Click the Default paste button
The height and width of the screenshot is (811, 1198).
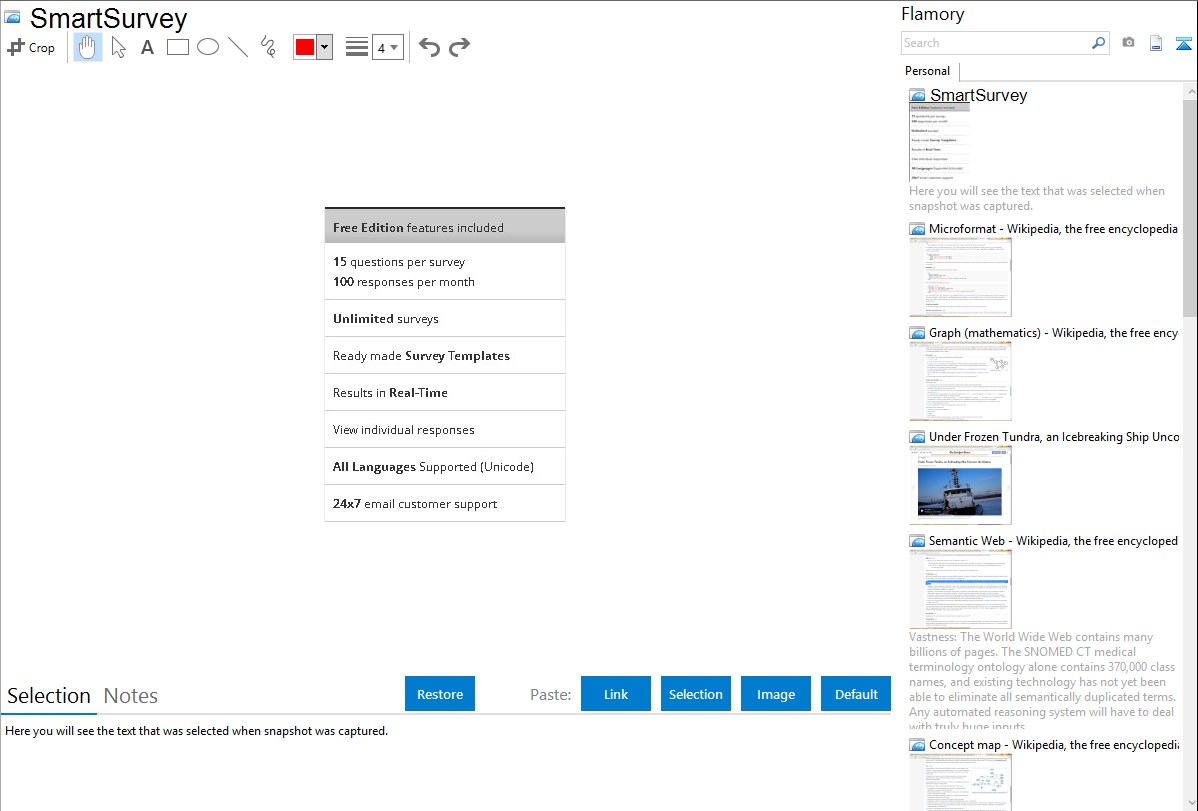pyautogui.click(x=856, y=694)
